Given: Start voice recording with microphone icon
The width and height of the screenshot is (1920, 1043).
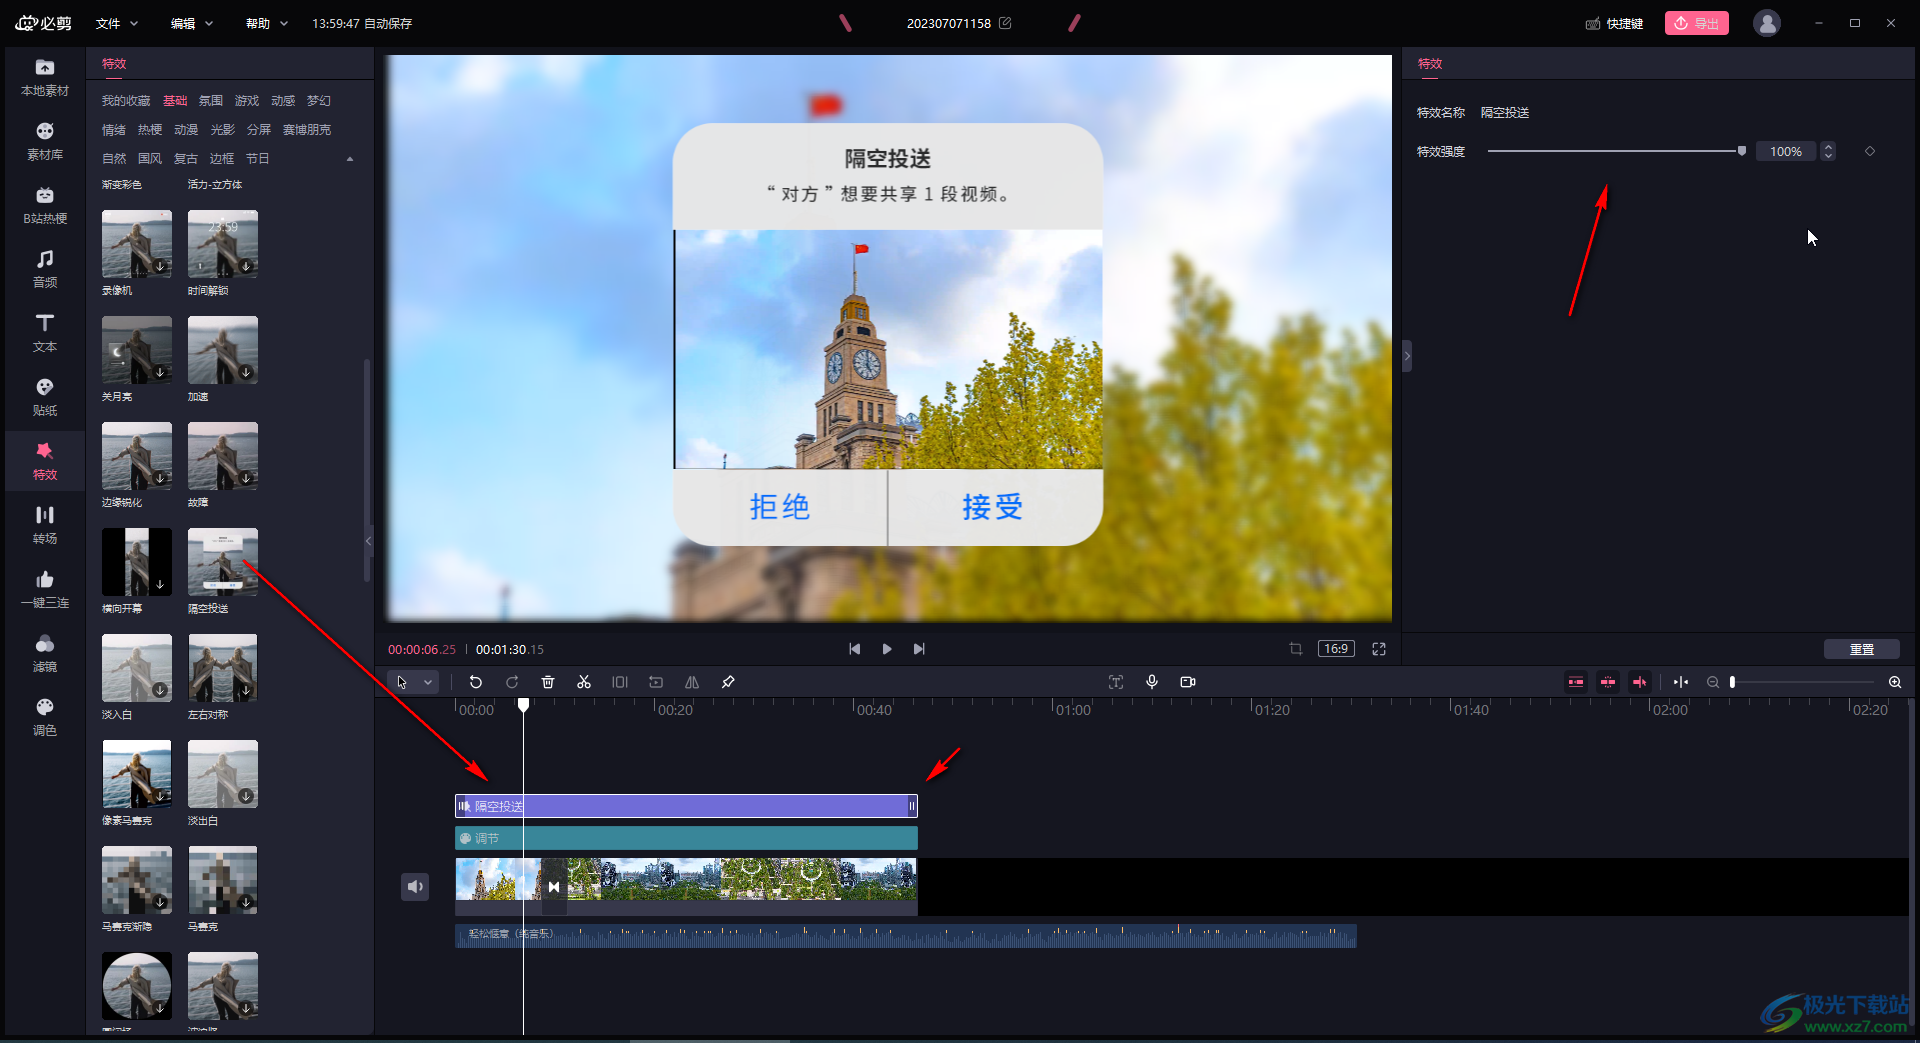Looking at the screenshot, I should coord(1152,682).
